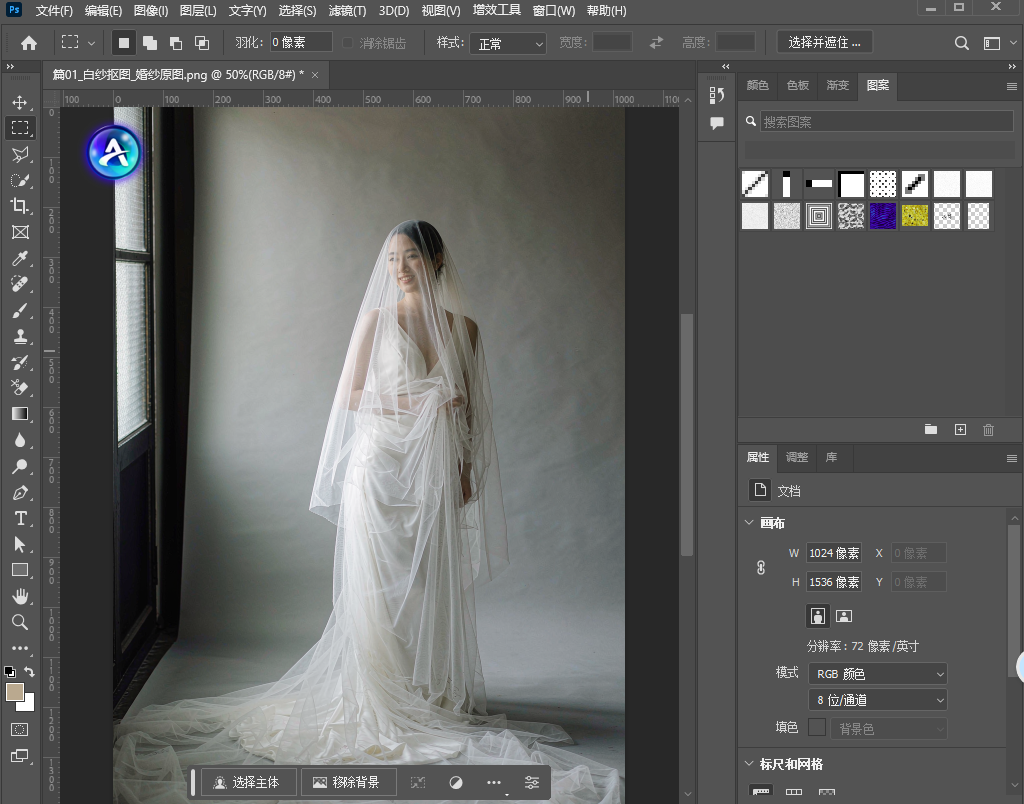This screenshot has width=1024, height=804.
Task: Choose Add to Selection mode
Action: [150, 43]
